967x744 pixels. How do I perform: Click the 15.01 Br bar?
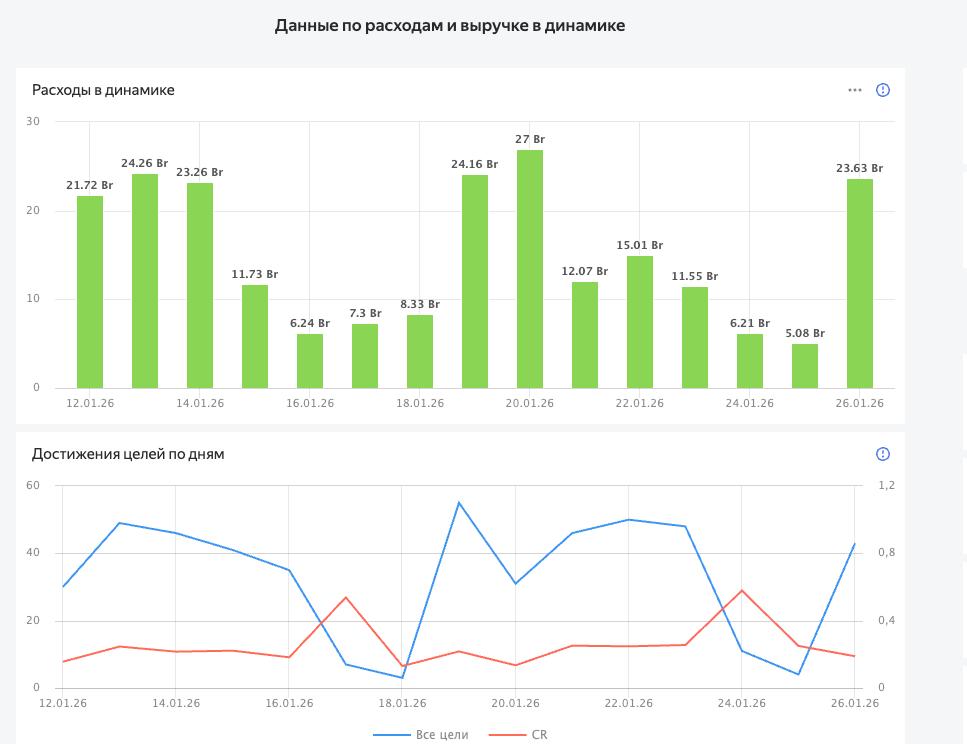click(640, 322)
